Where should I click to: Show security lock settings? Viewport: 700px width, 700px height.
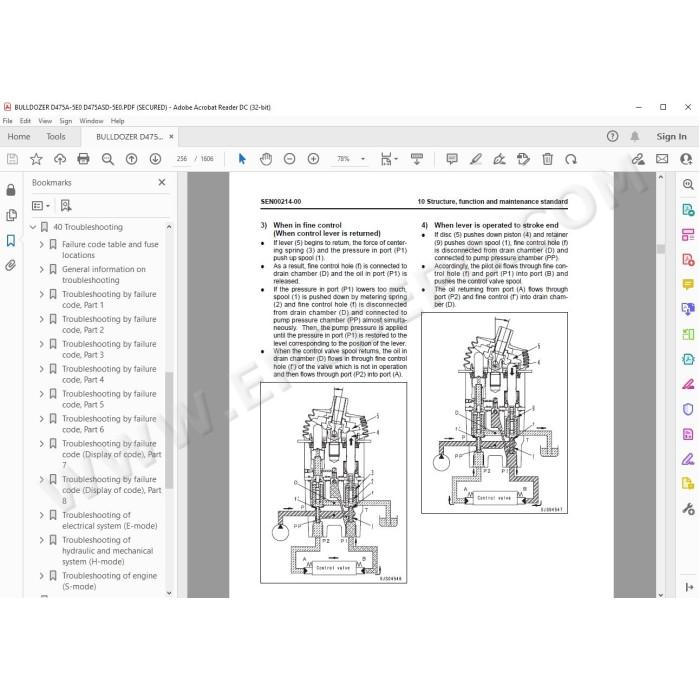[x=11, y=190]
